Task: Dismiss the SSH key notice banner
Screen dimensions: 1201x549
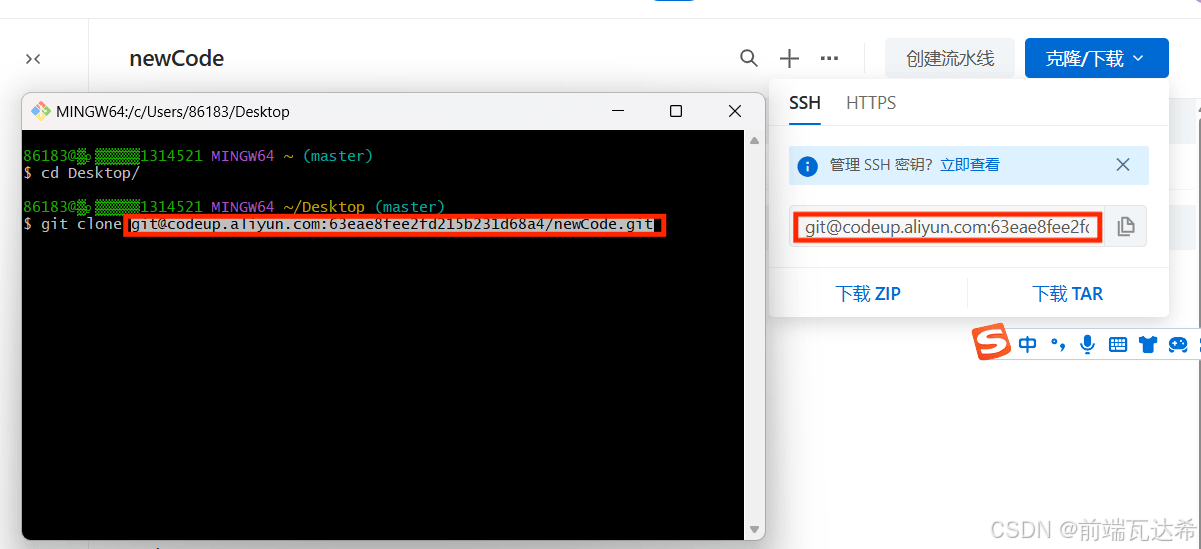Action: (1123, 165)
